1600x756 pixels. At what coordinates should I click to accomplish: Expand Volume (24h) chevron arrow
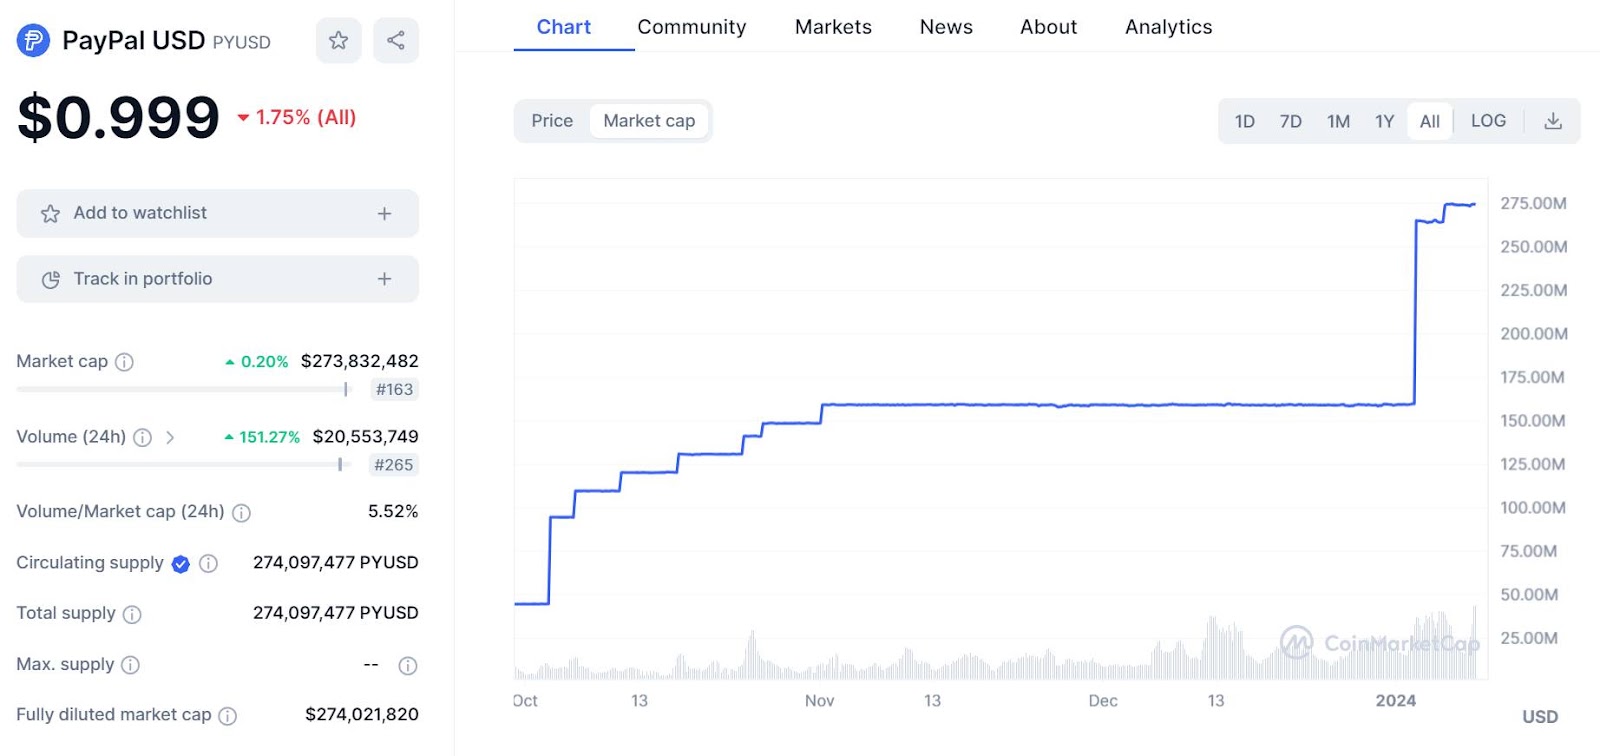coord(170,437)
